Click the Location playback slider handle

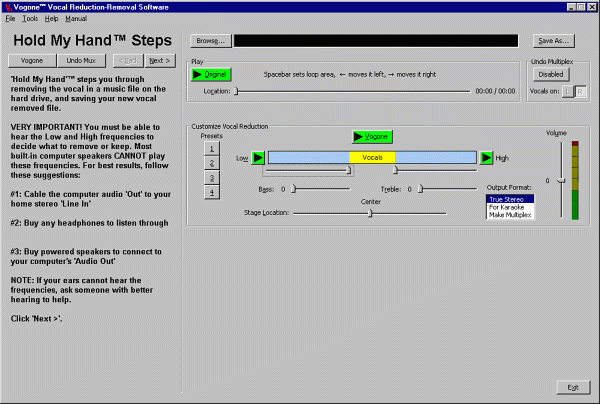[236, 91]
